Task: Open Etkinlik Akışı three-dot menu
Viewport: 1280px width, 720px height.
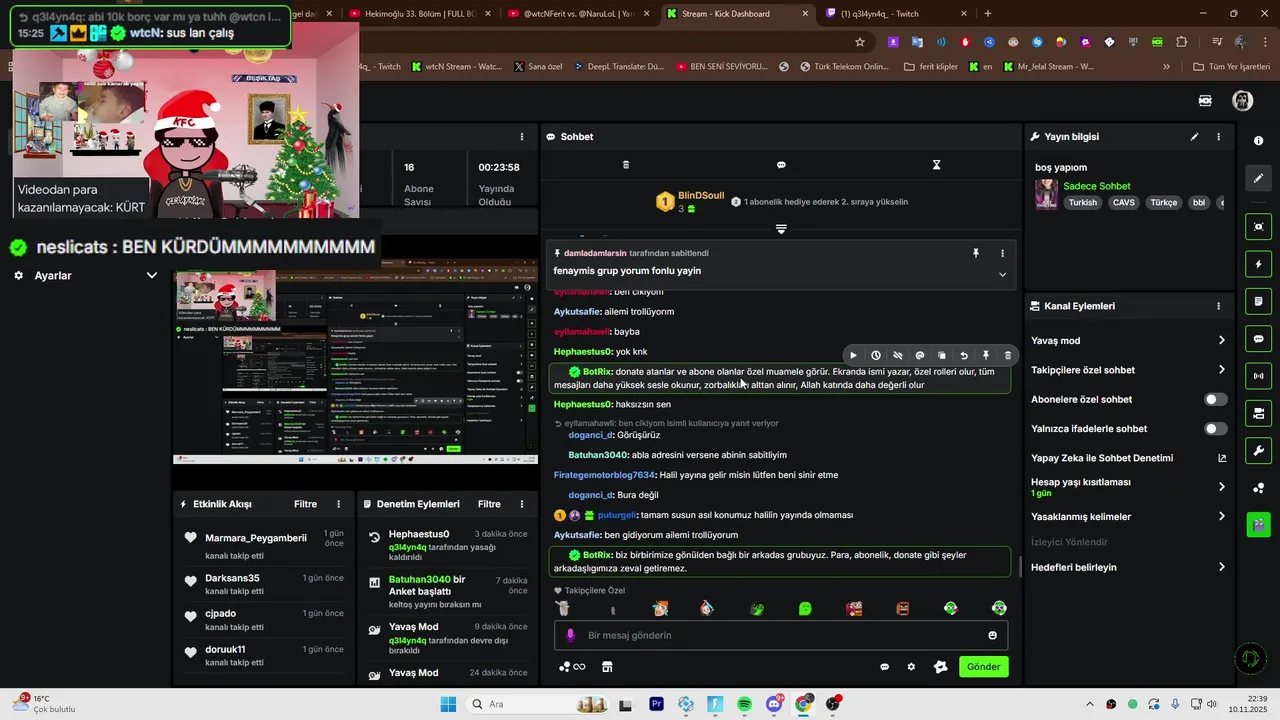Action: click(x=338, y=504)
